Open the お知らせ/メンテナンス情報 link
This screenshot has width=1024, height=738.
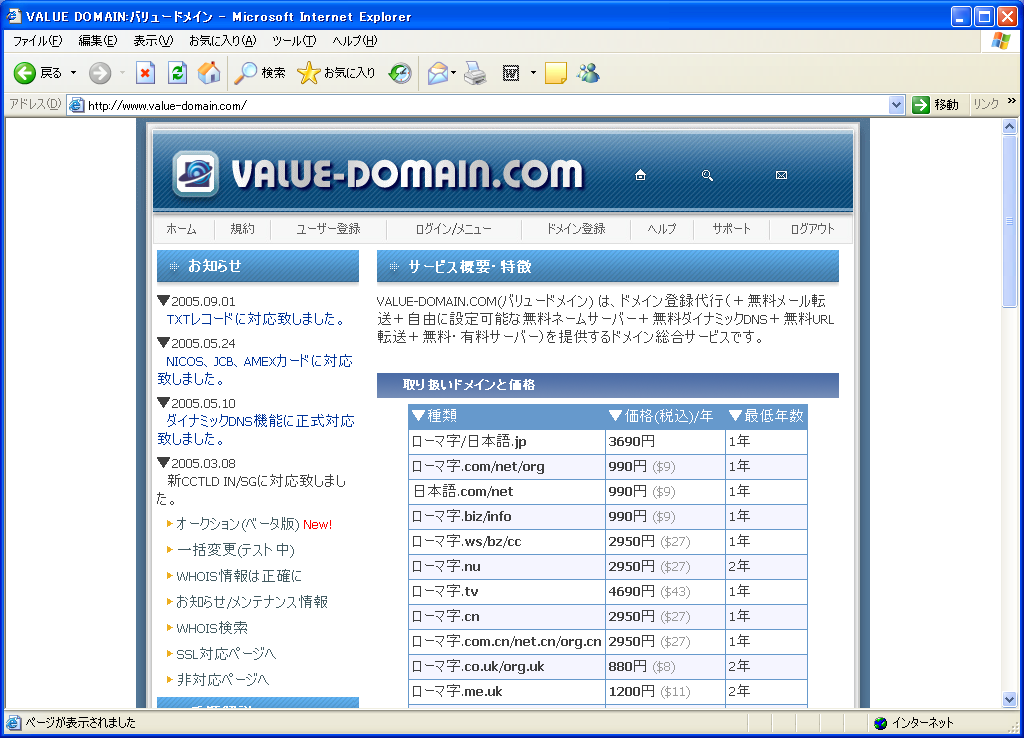252,602
